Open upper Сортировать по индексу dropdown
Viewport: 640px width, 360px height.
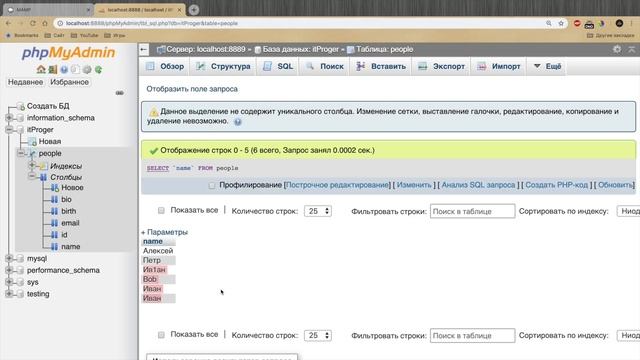[x=629, y=211]
